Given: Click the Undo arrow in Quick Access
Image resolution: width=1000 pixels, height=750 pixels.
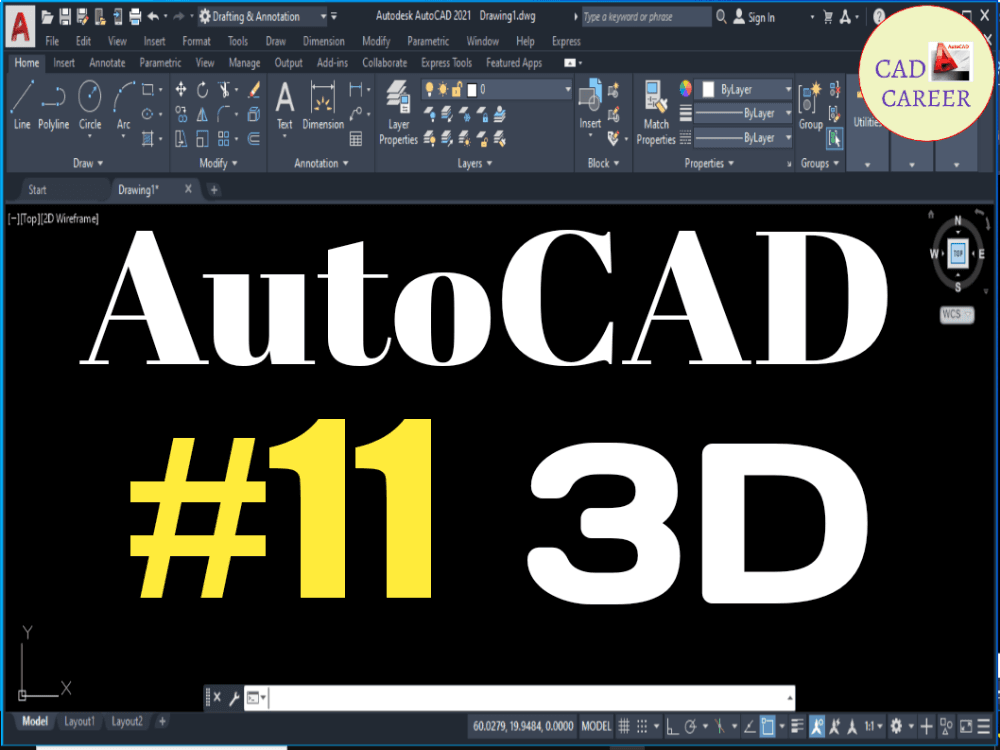Looking at the screenshot, I should point(153,17).
